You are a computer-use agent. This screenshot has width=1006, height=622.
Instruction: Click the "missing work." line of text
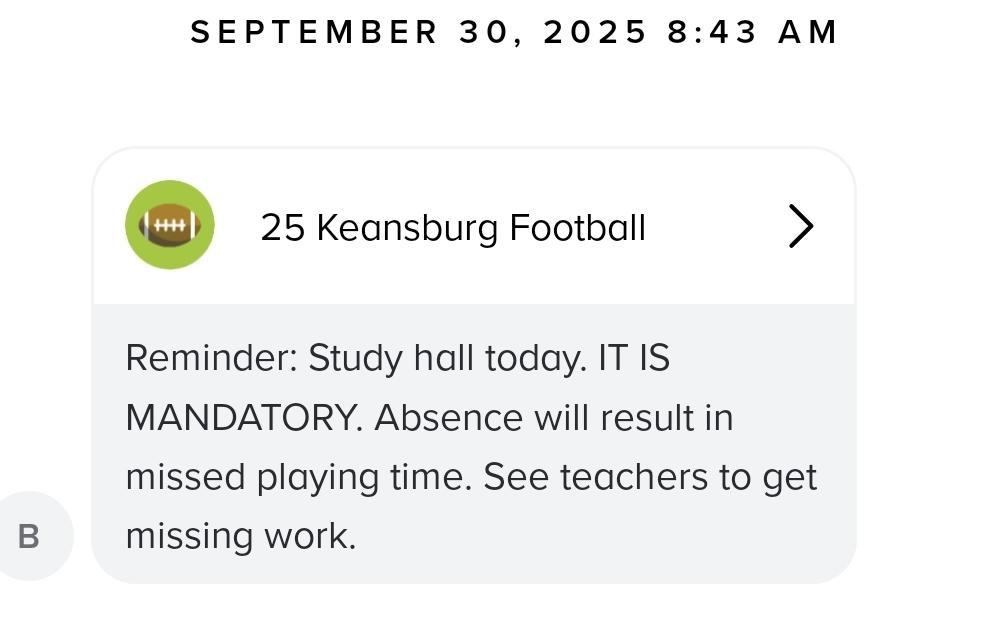pos(240,536)
